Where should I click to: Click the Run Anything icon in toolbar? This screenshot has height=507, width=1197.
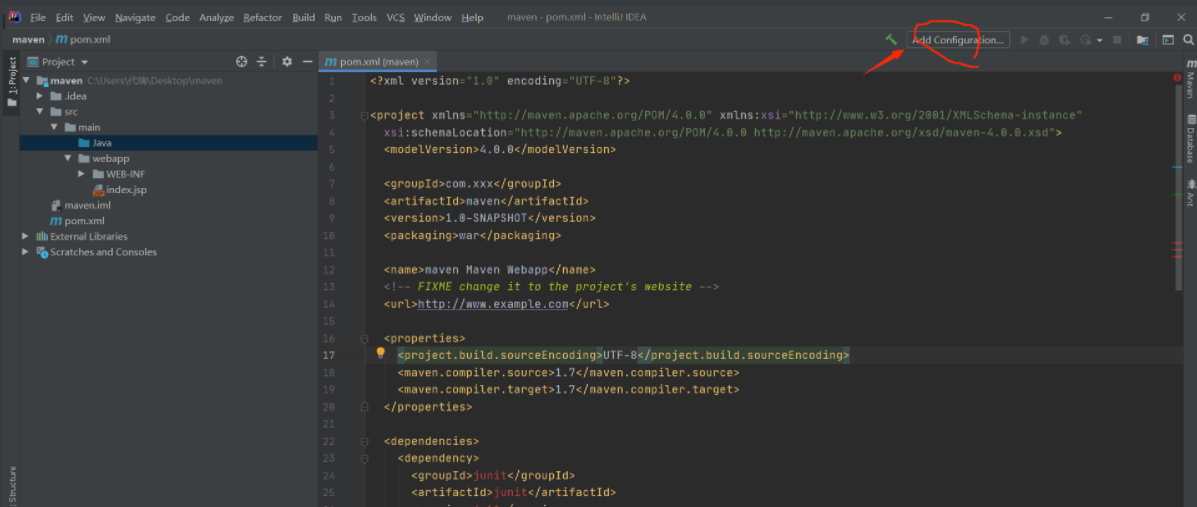coord(1168,40)
